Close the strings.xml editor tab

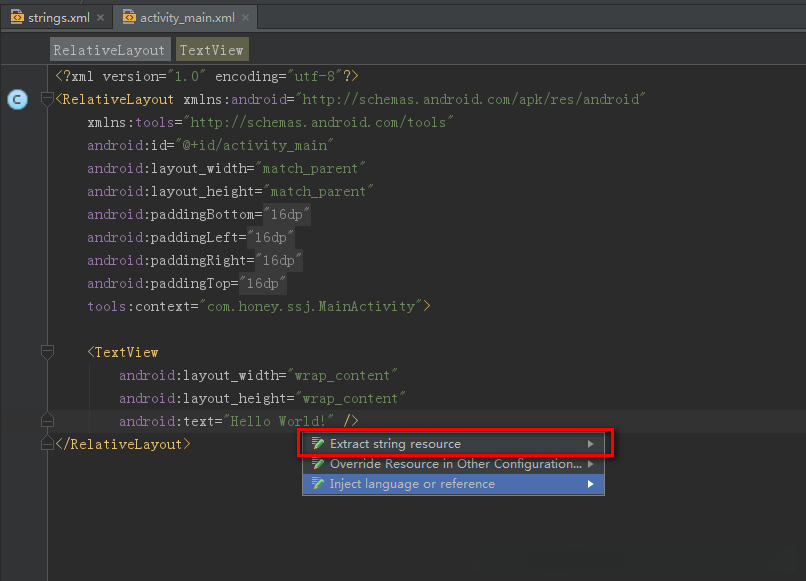click(x=101, y=18)
